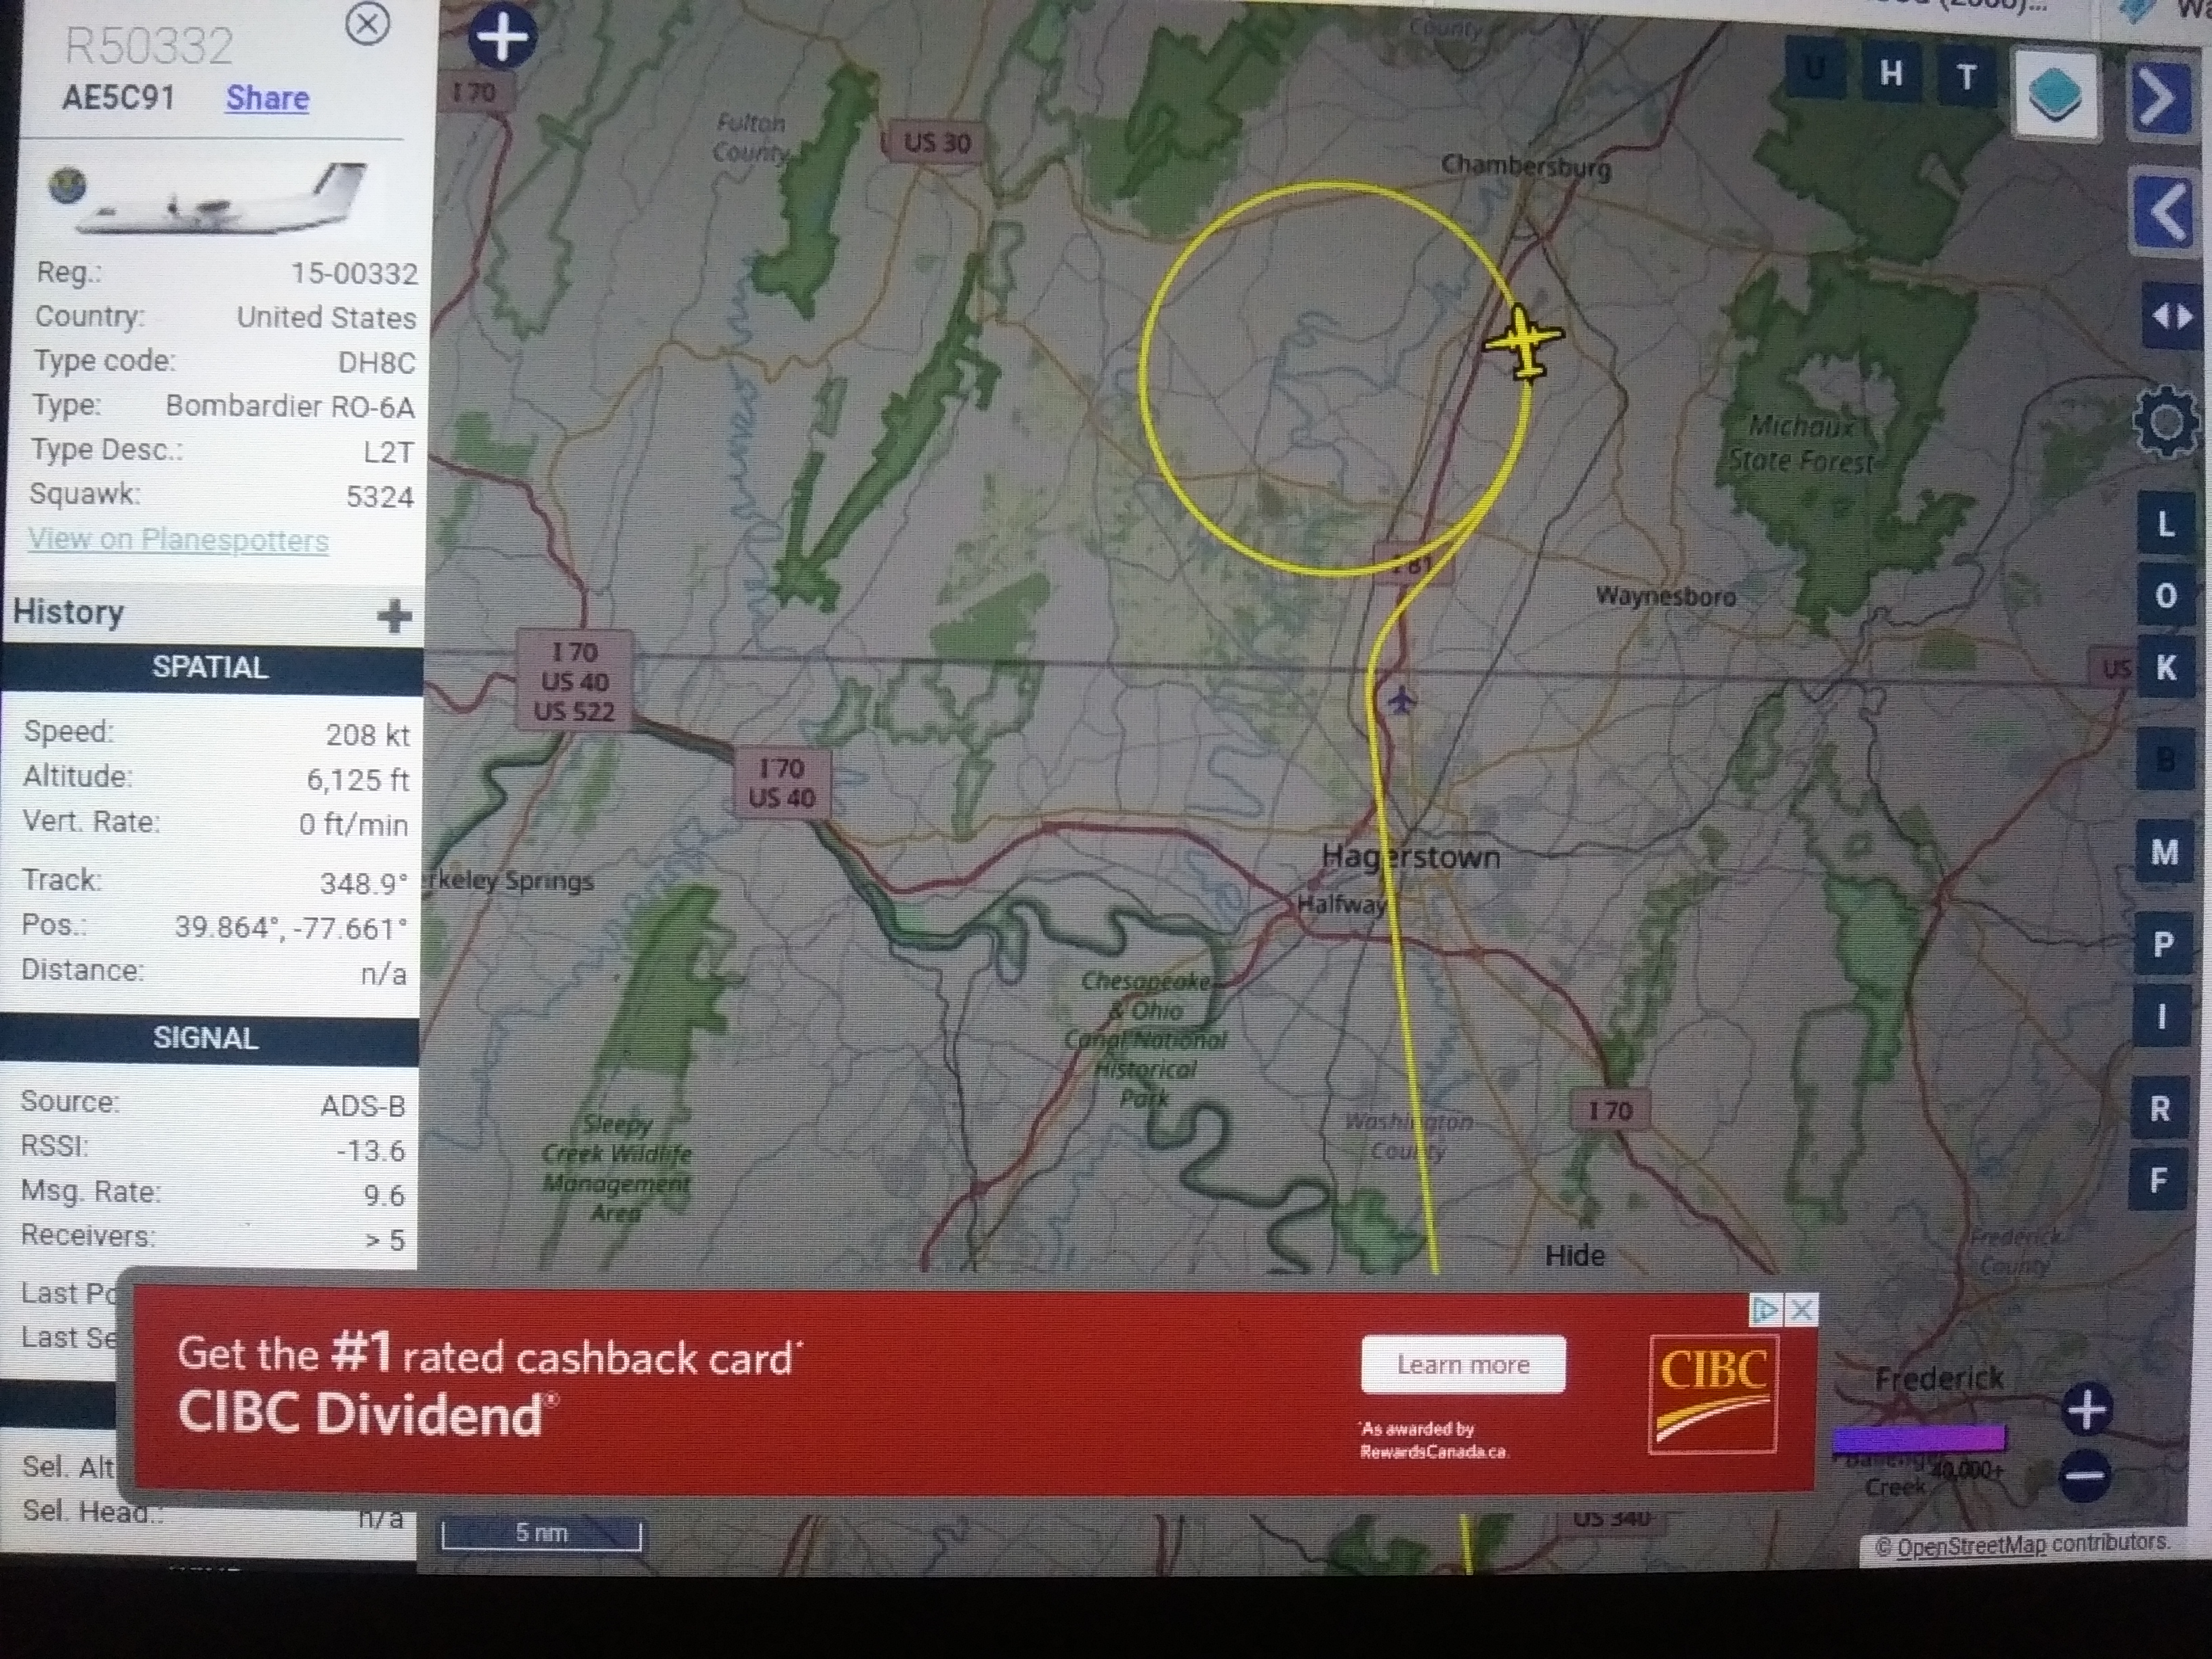Expand the History section plus icon

tap(394, 616)
